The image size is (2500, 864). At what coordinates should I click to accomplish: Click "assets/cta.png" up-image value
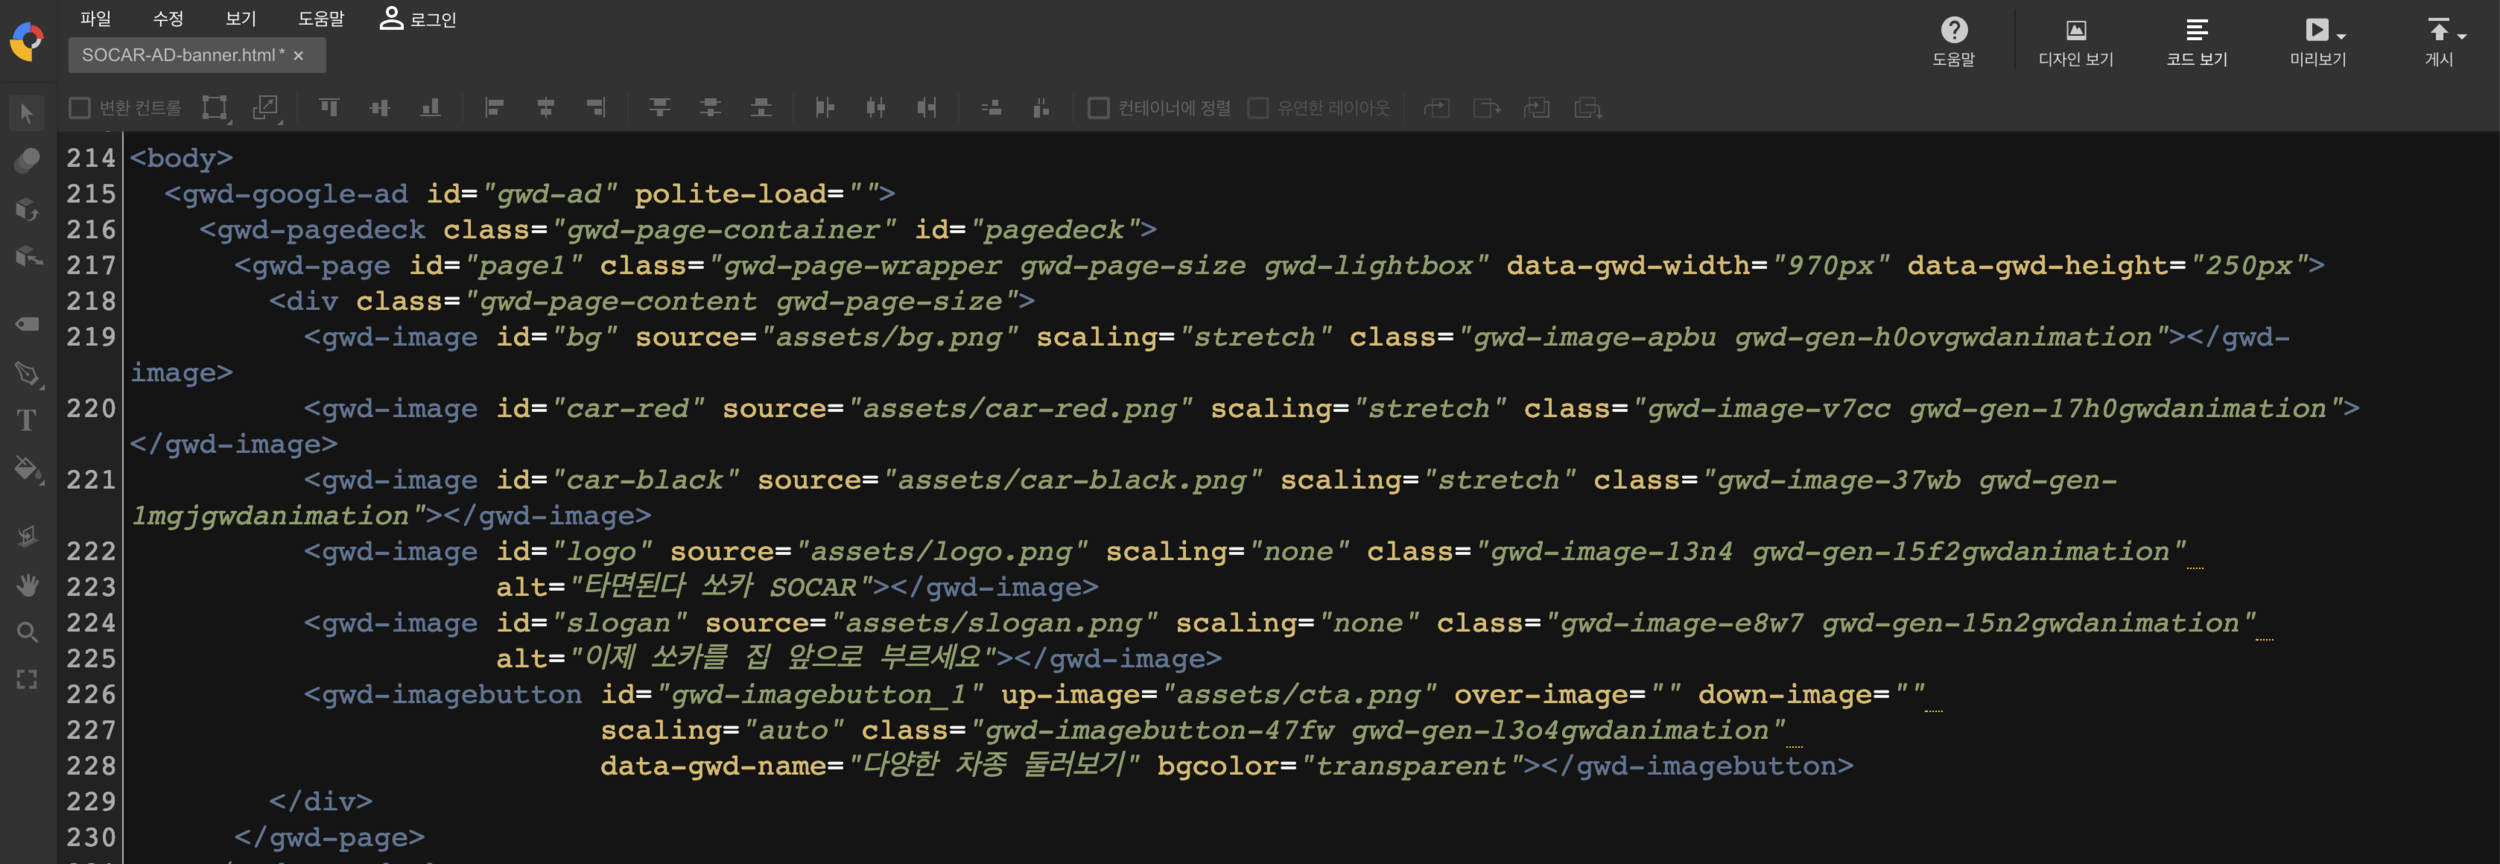(1299, 695)
